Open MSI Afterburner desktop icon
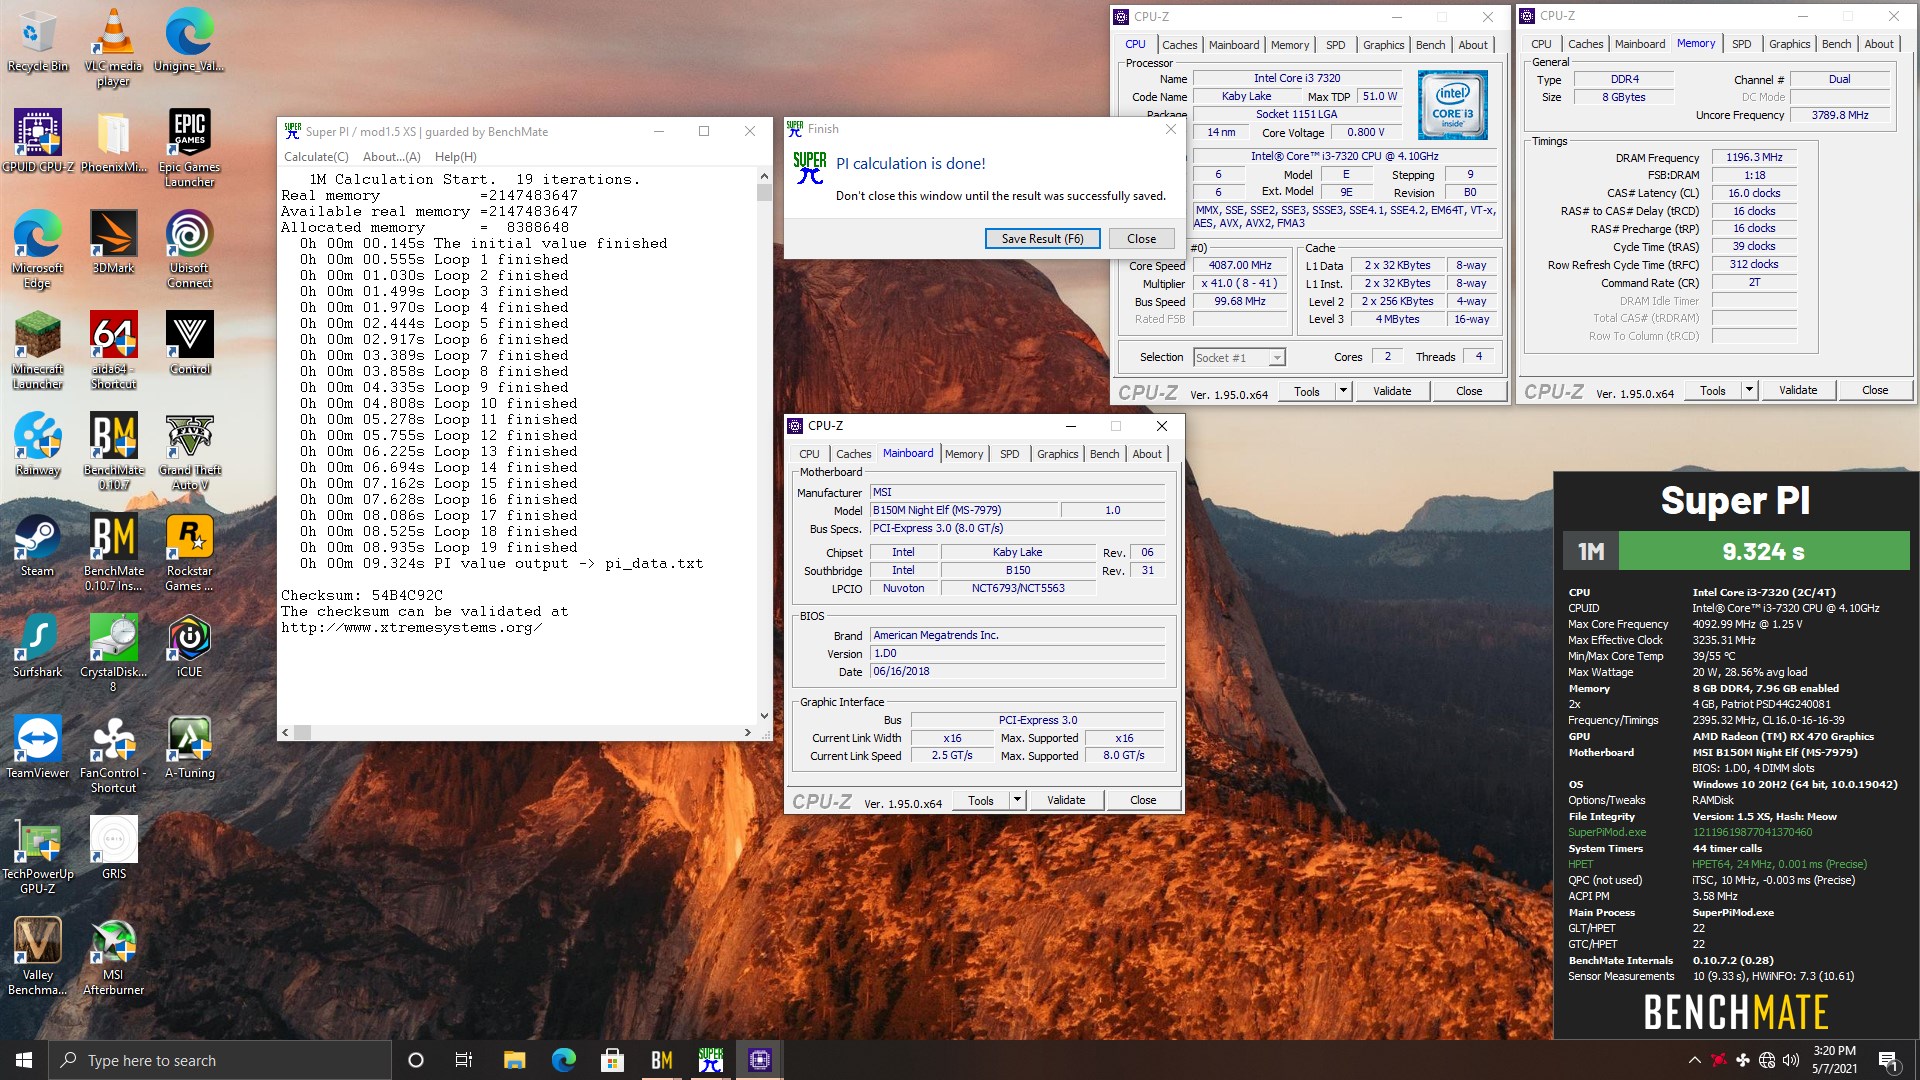This screenshot has height=1080, width=1920. pyautogui.click(x=113, y=956)
